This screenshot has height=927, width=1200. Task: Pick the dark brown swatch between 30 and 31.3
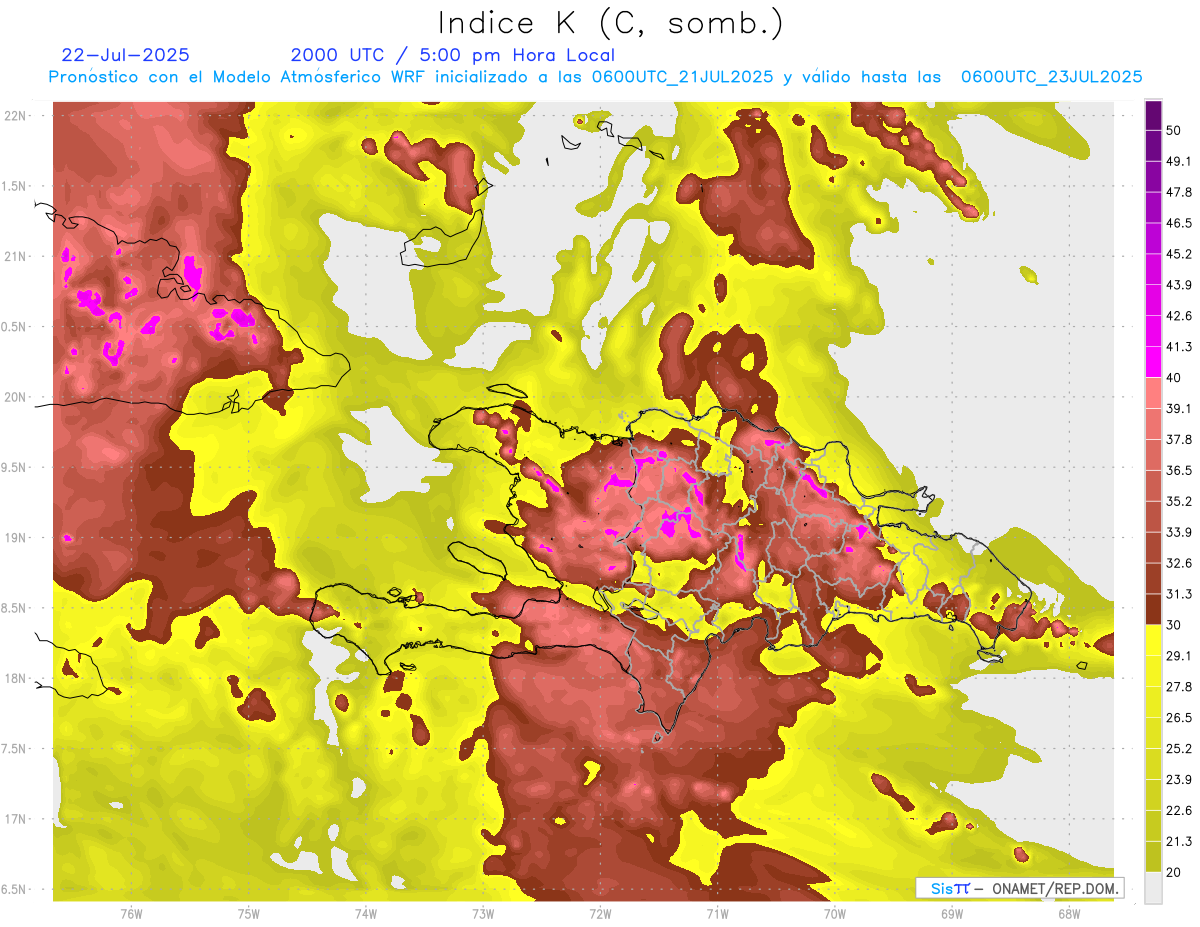[x=1153, y=609]
